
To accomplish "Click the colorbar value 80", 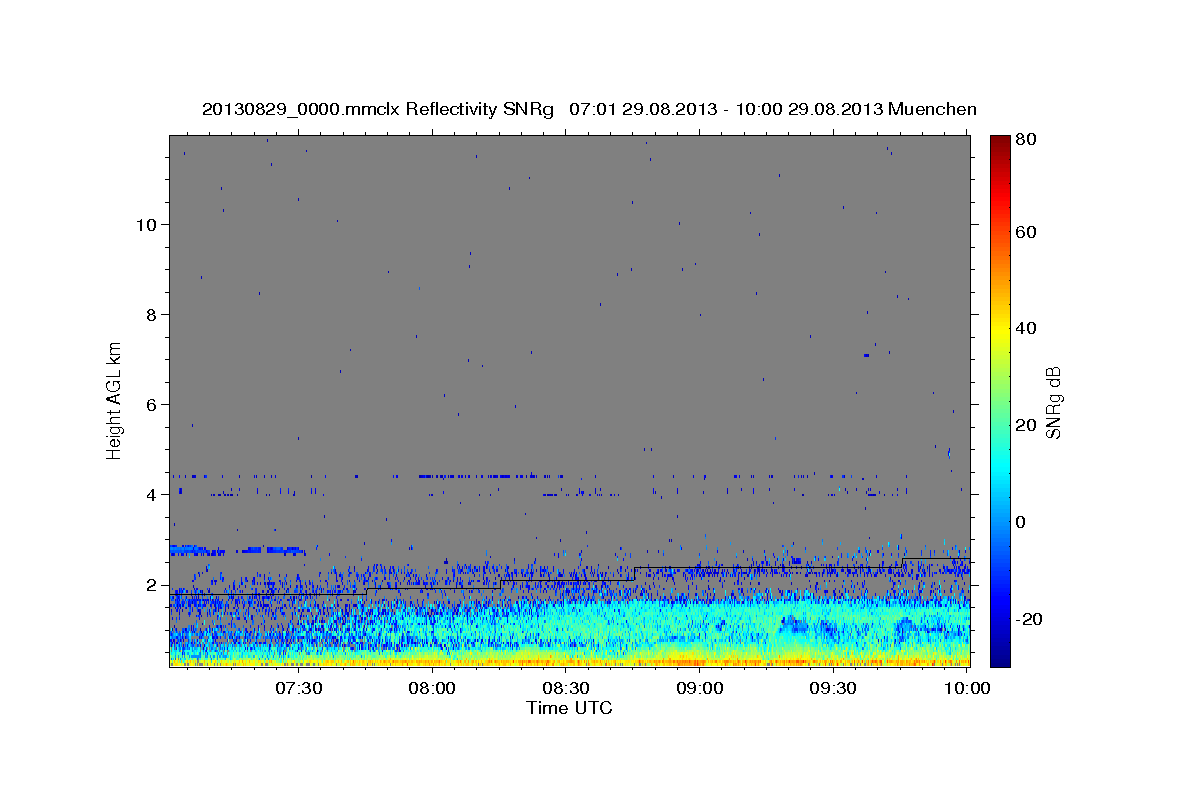I will (x=1025, y=139).
